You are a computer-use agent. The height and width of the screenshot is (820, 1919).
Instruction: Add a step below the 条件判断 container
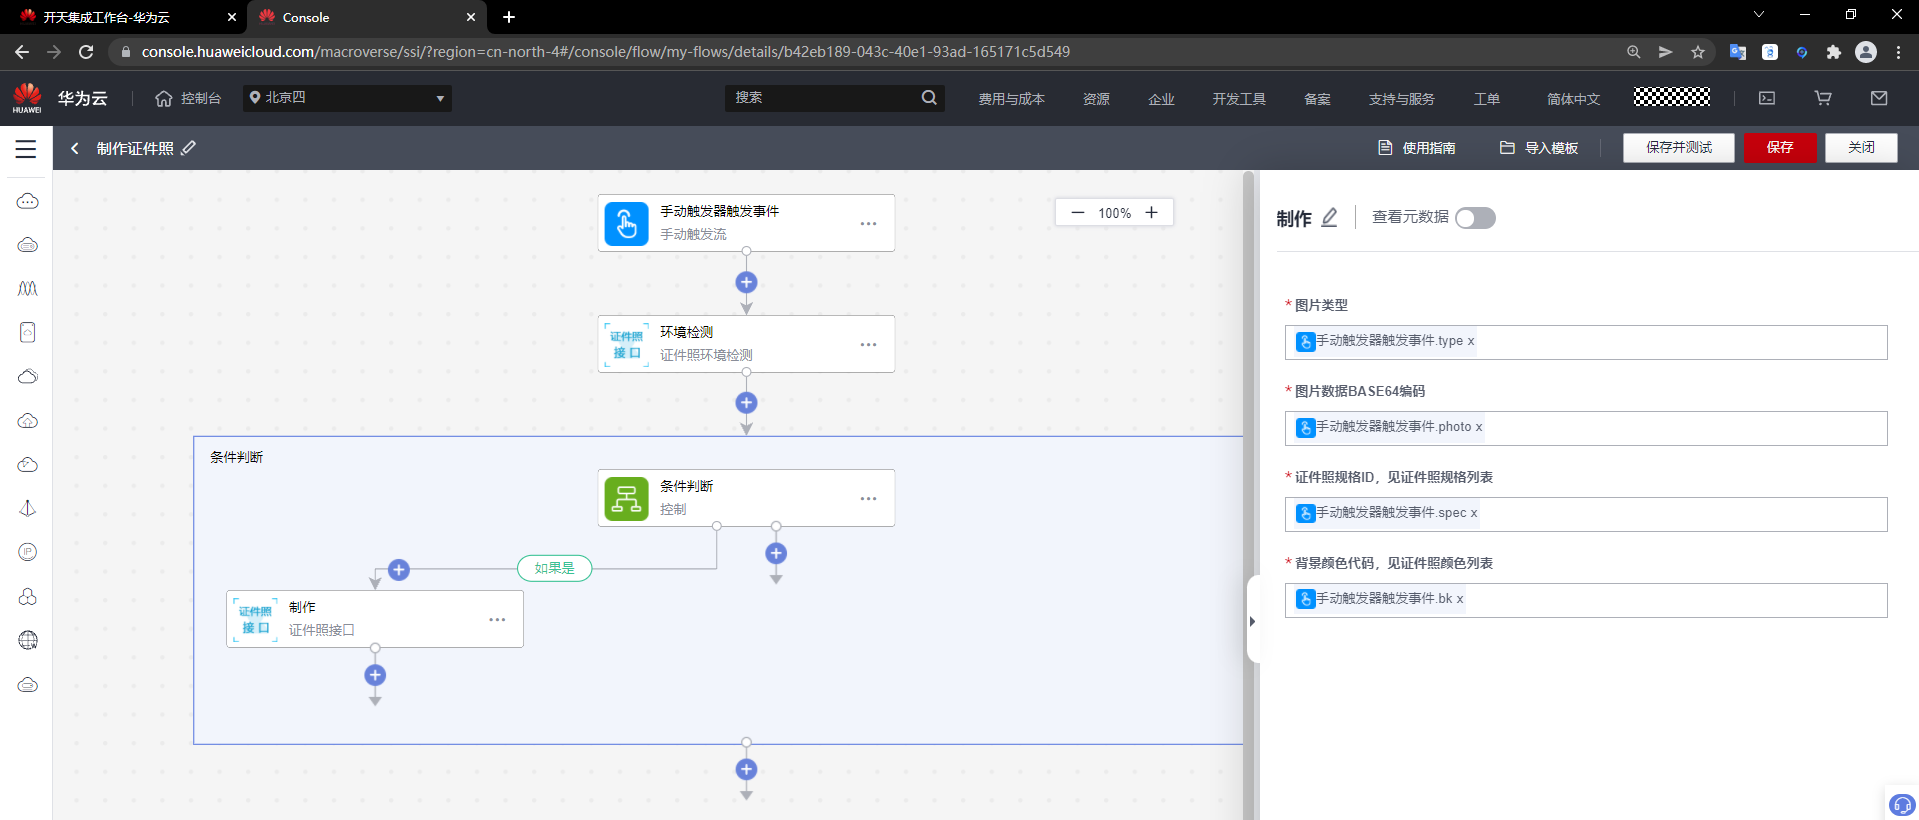(746, 769)
